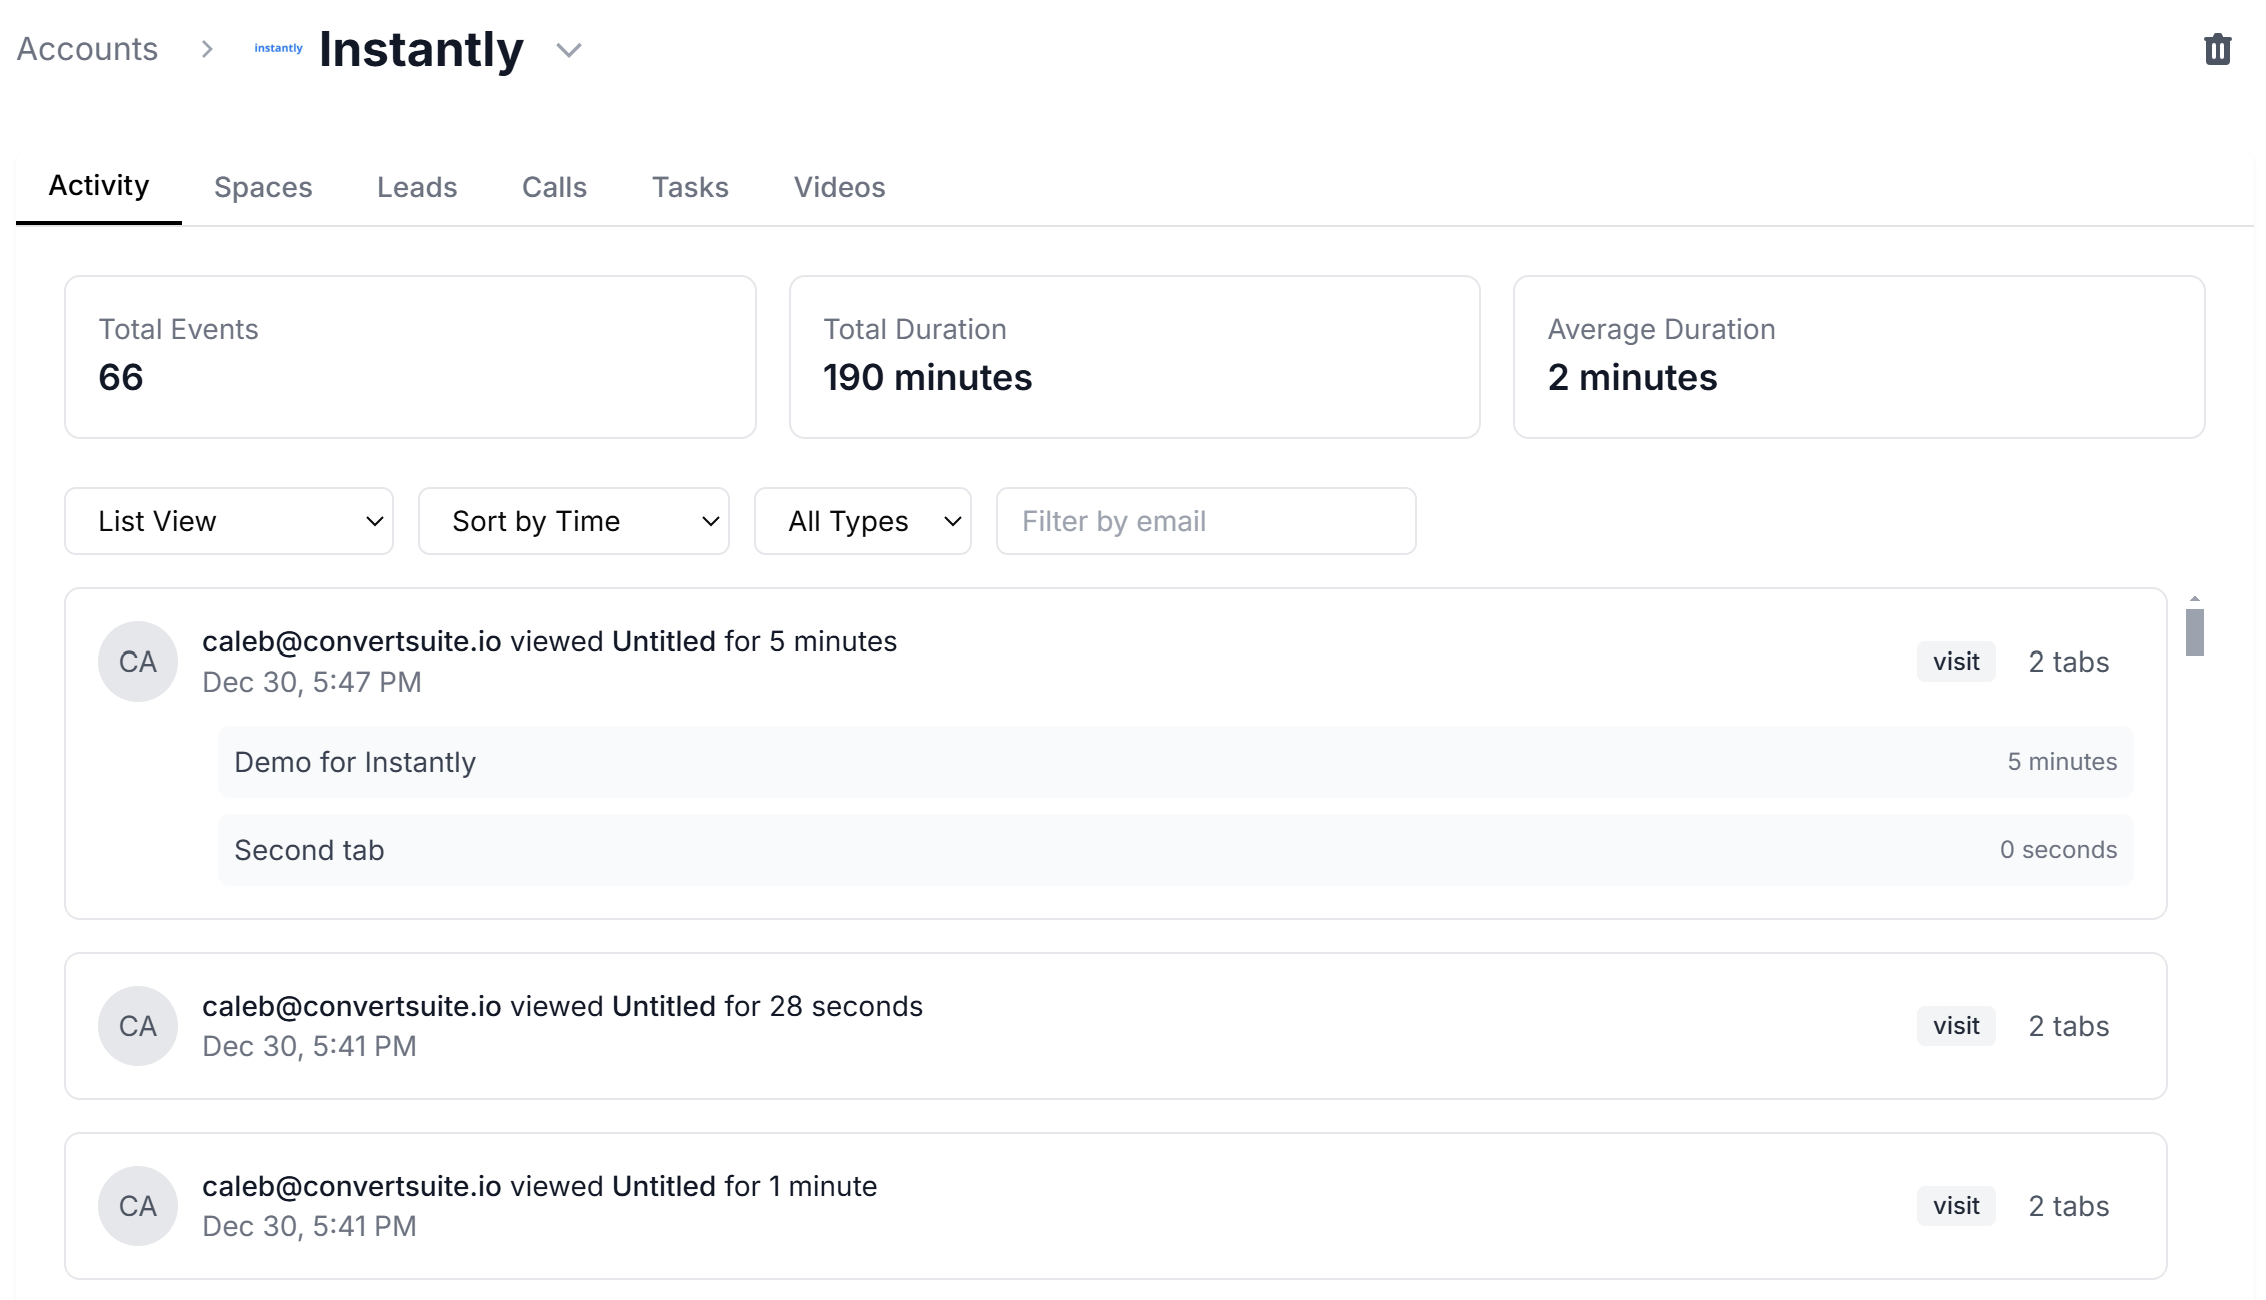
Task: Expand the Instantly account chevron
Action: tap(569, 50)
